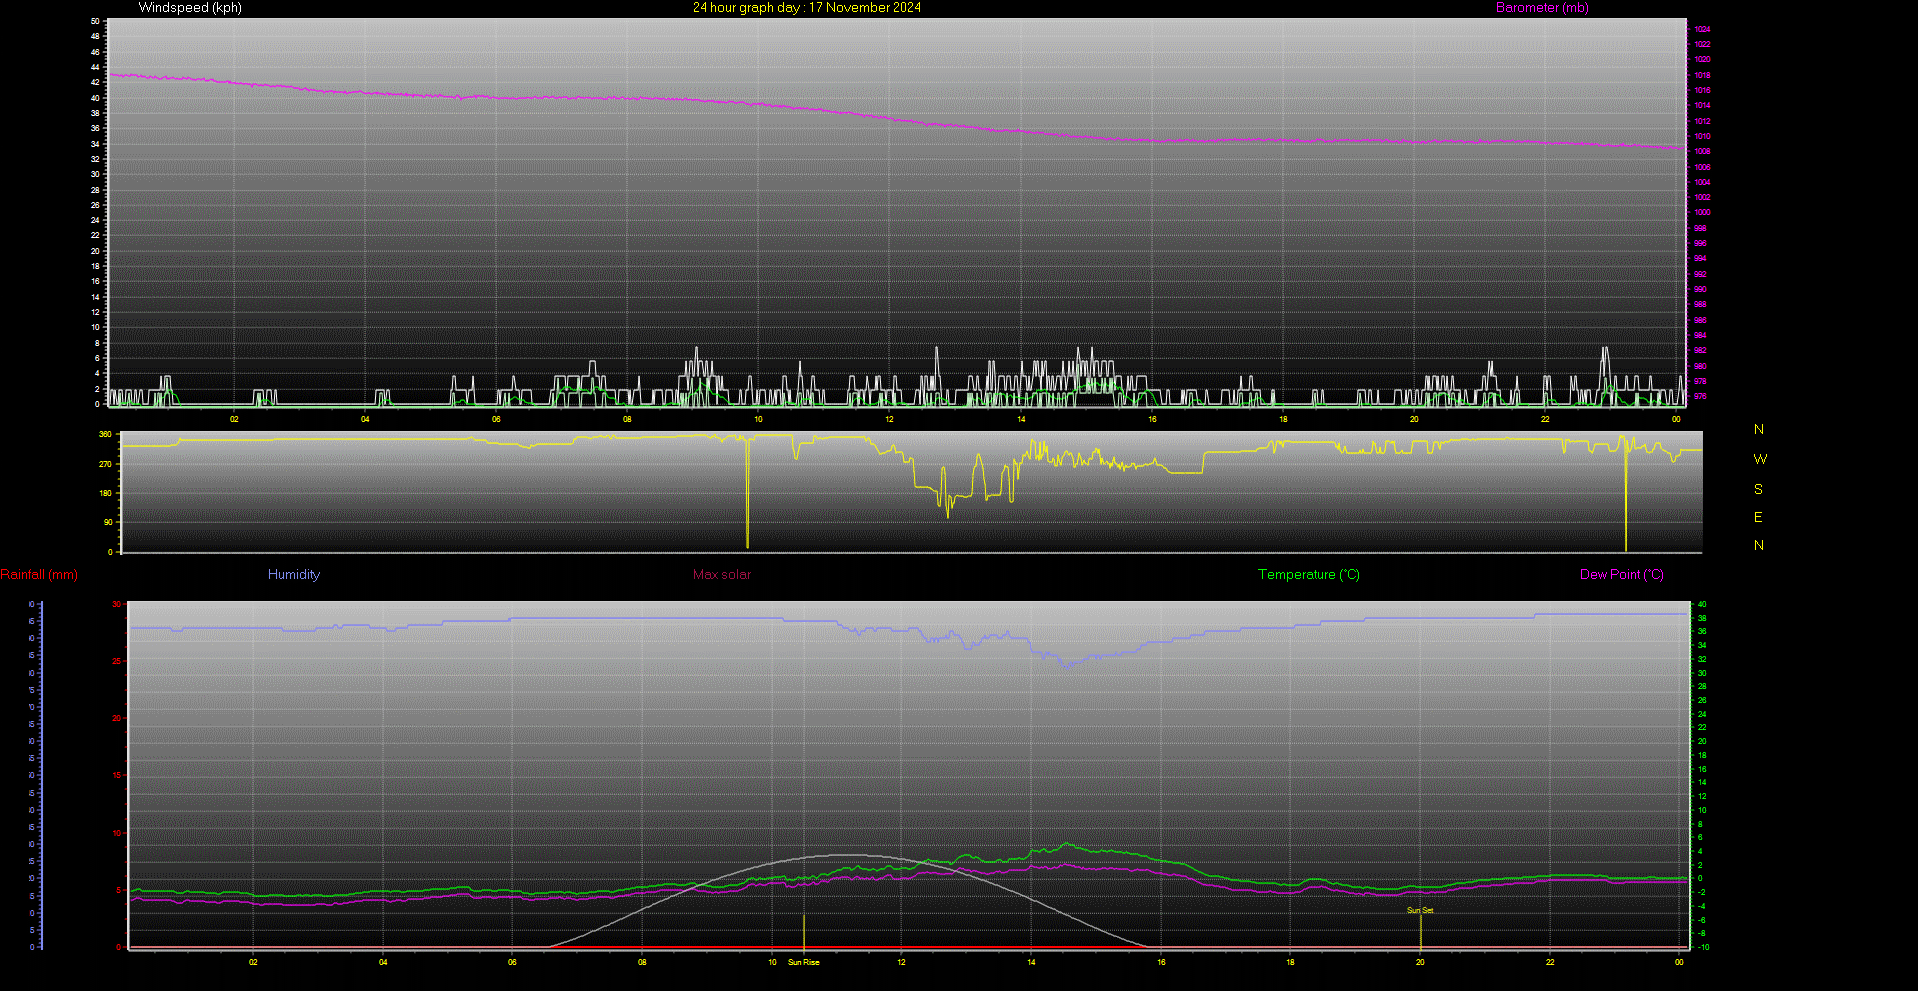Screen dimensions: 1918x991
Task: Click the Temperature (°C) legend label
Action: pyautogui.click(x=1309, y=575)
